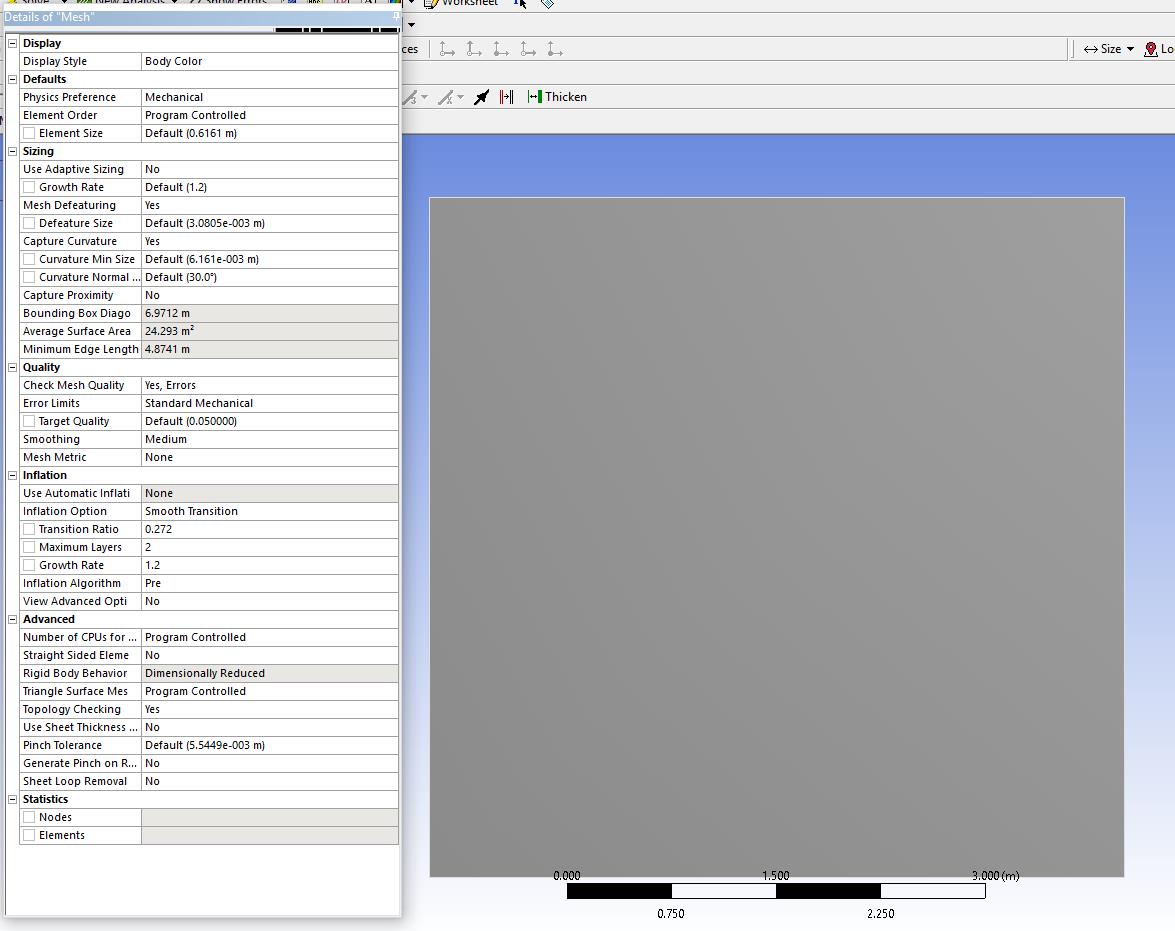Collapse the Inflation section
Viewport: 1175px width, 931px height.
12,475
